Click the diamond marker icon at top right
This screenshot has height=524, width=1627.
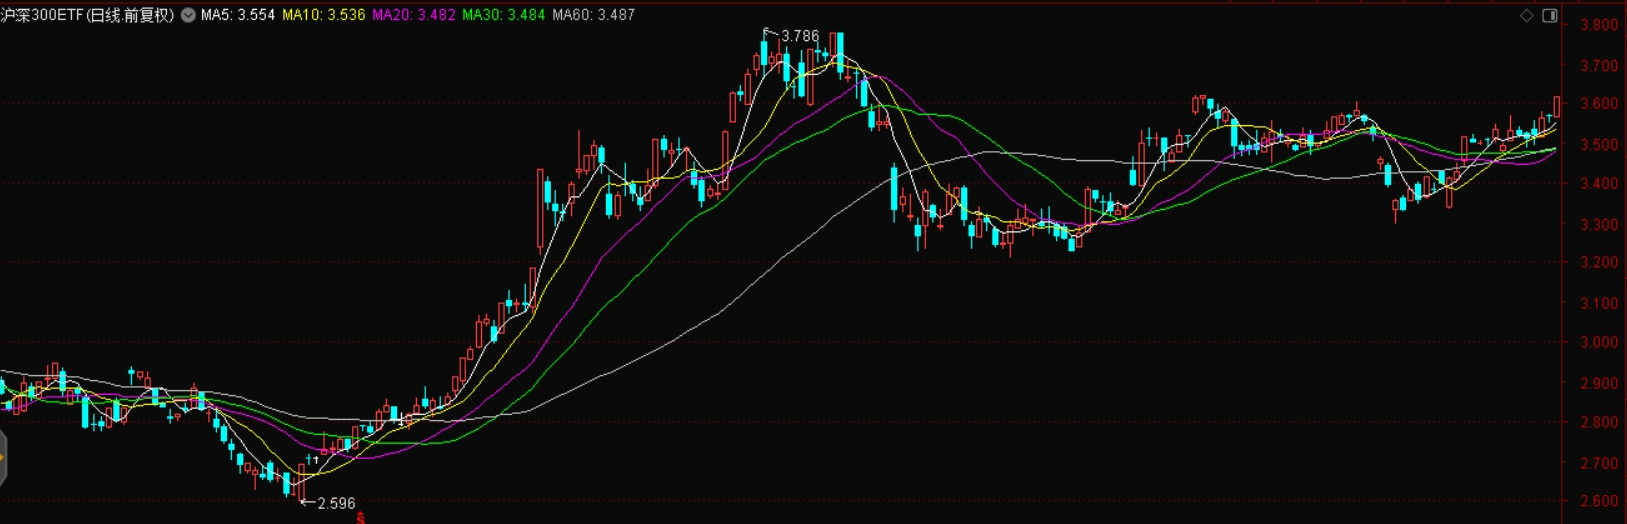click(x=1526, y=16)
